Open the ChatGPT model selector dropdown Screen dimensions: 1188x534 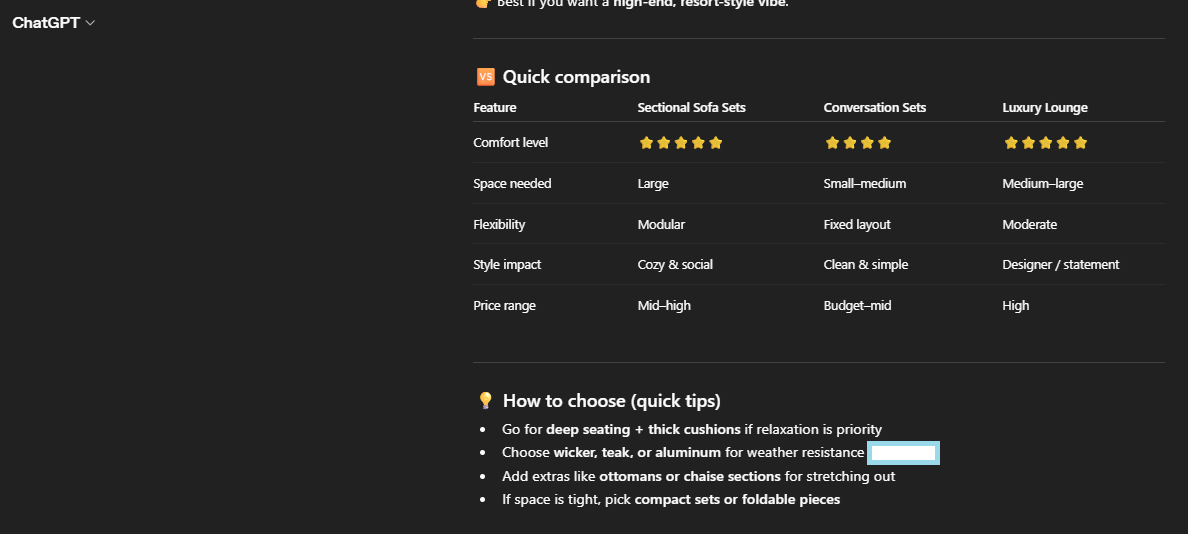pyautogui.click(x=53, y=23)
